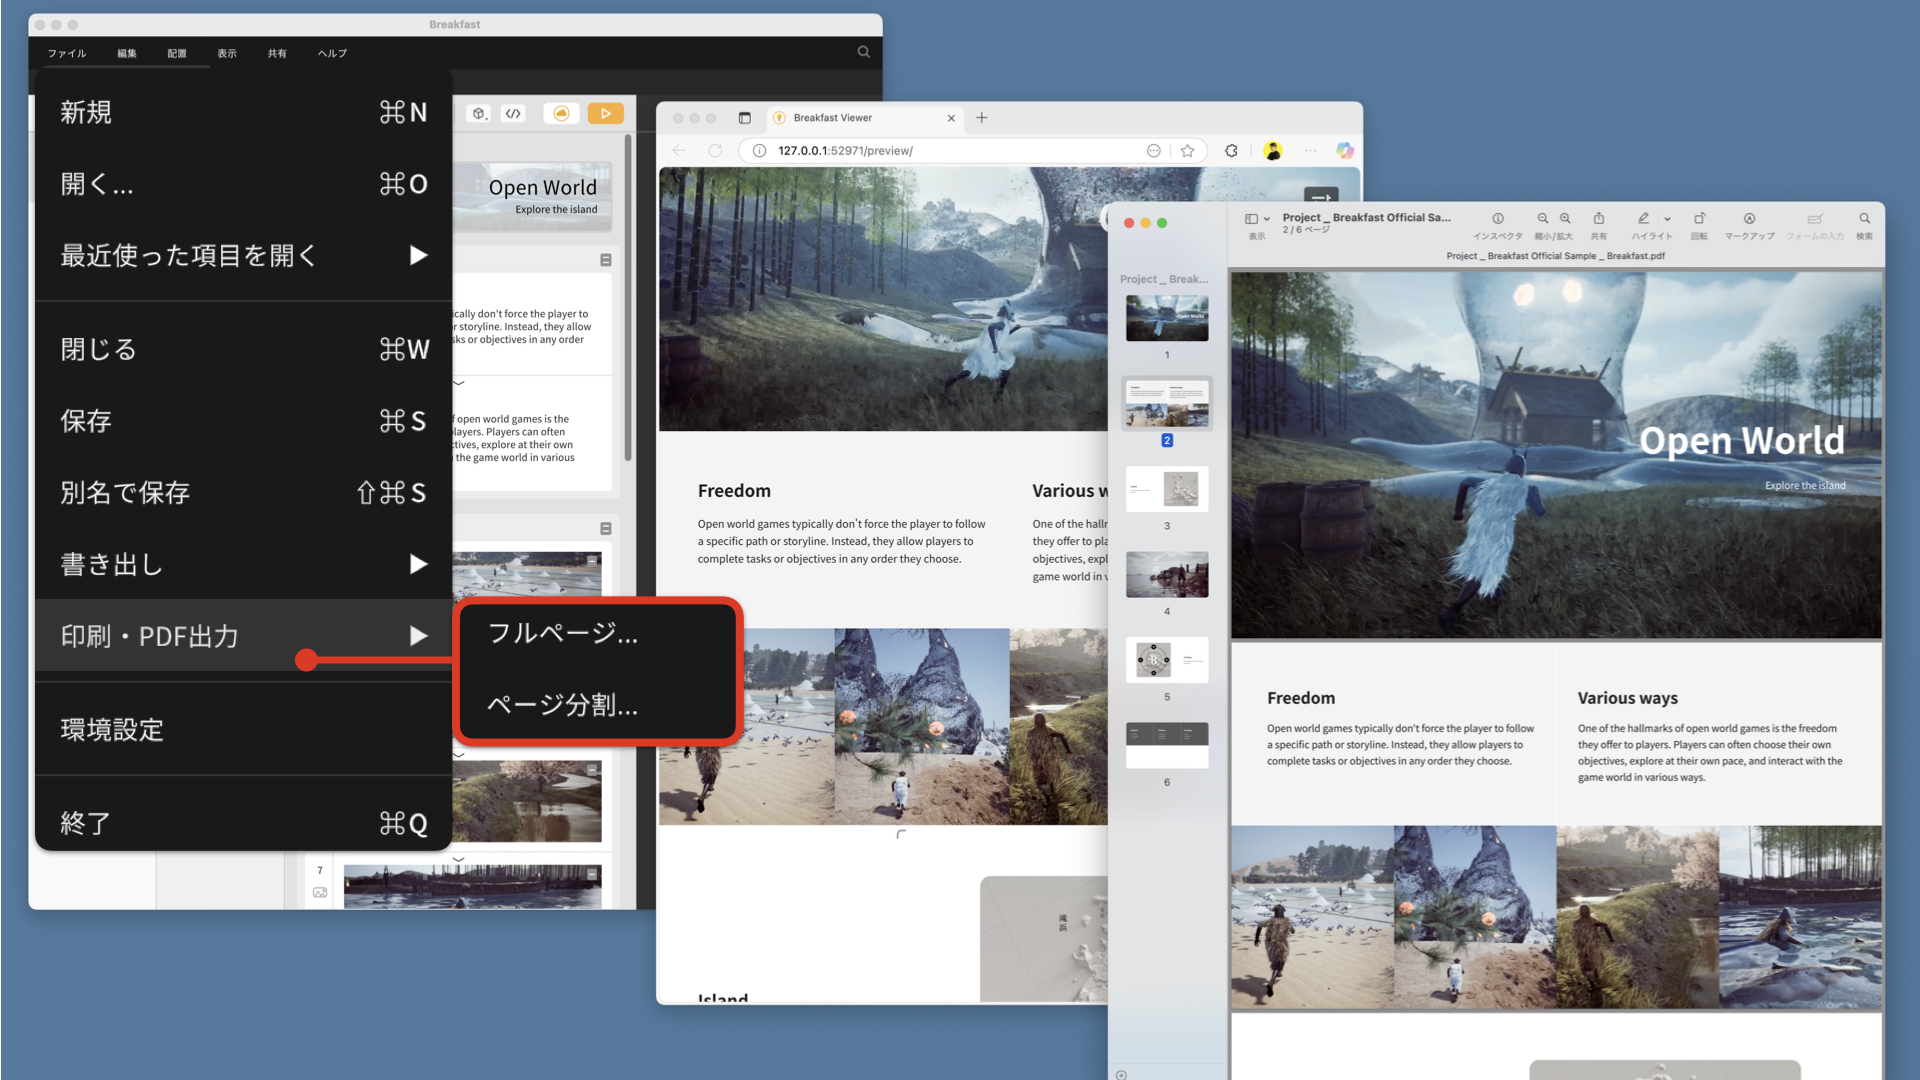Close the Breakfast Viewer tab
Viewport: 1920px width, 1080px height.
(x=951, y=118)
